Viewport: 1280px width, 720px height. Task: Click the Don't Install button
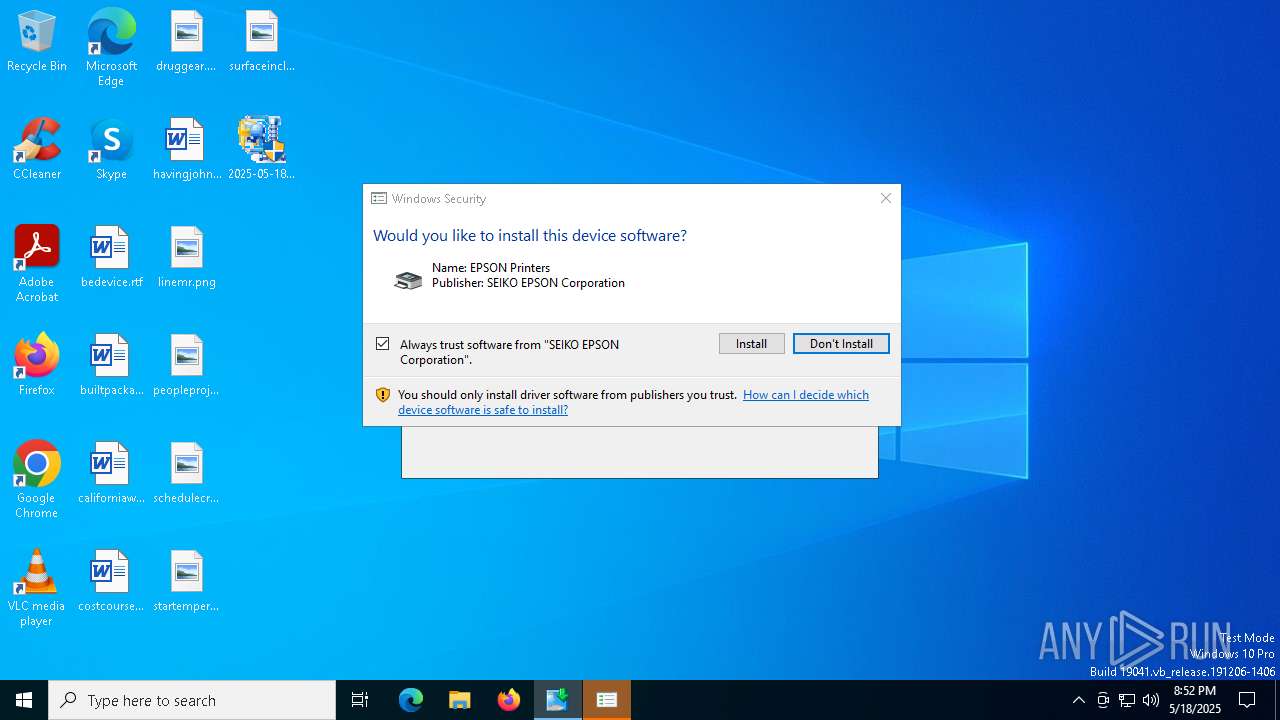point(841,343)
